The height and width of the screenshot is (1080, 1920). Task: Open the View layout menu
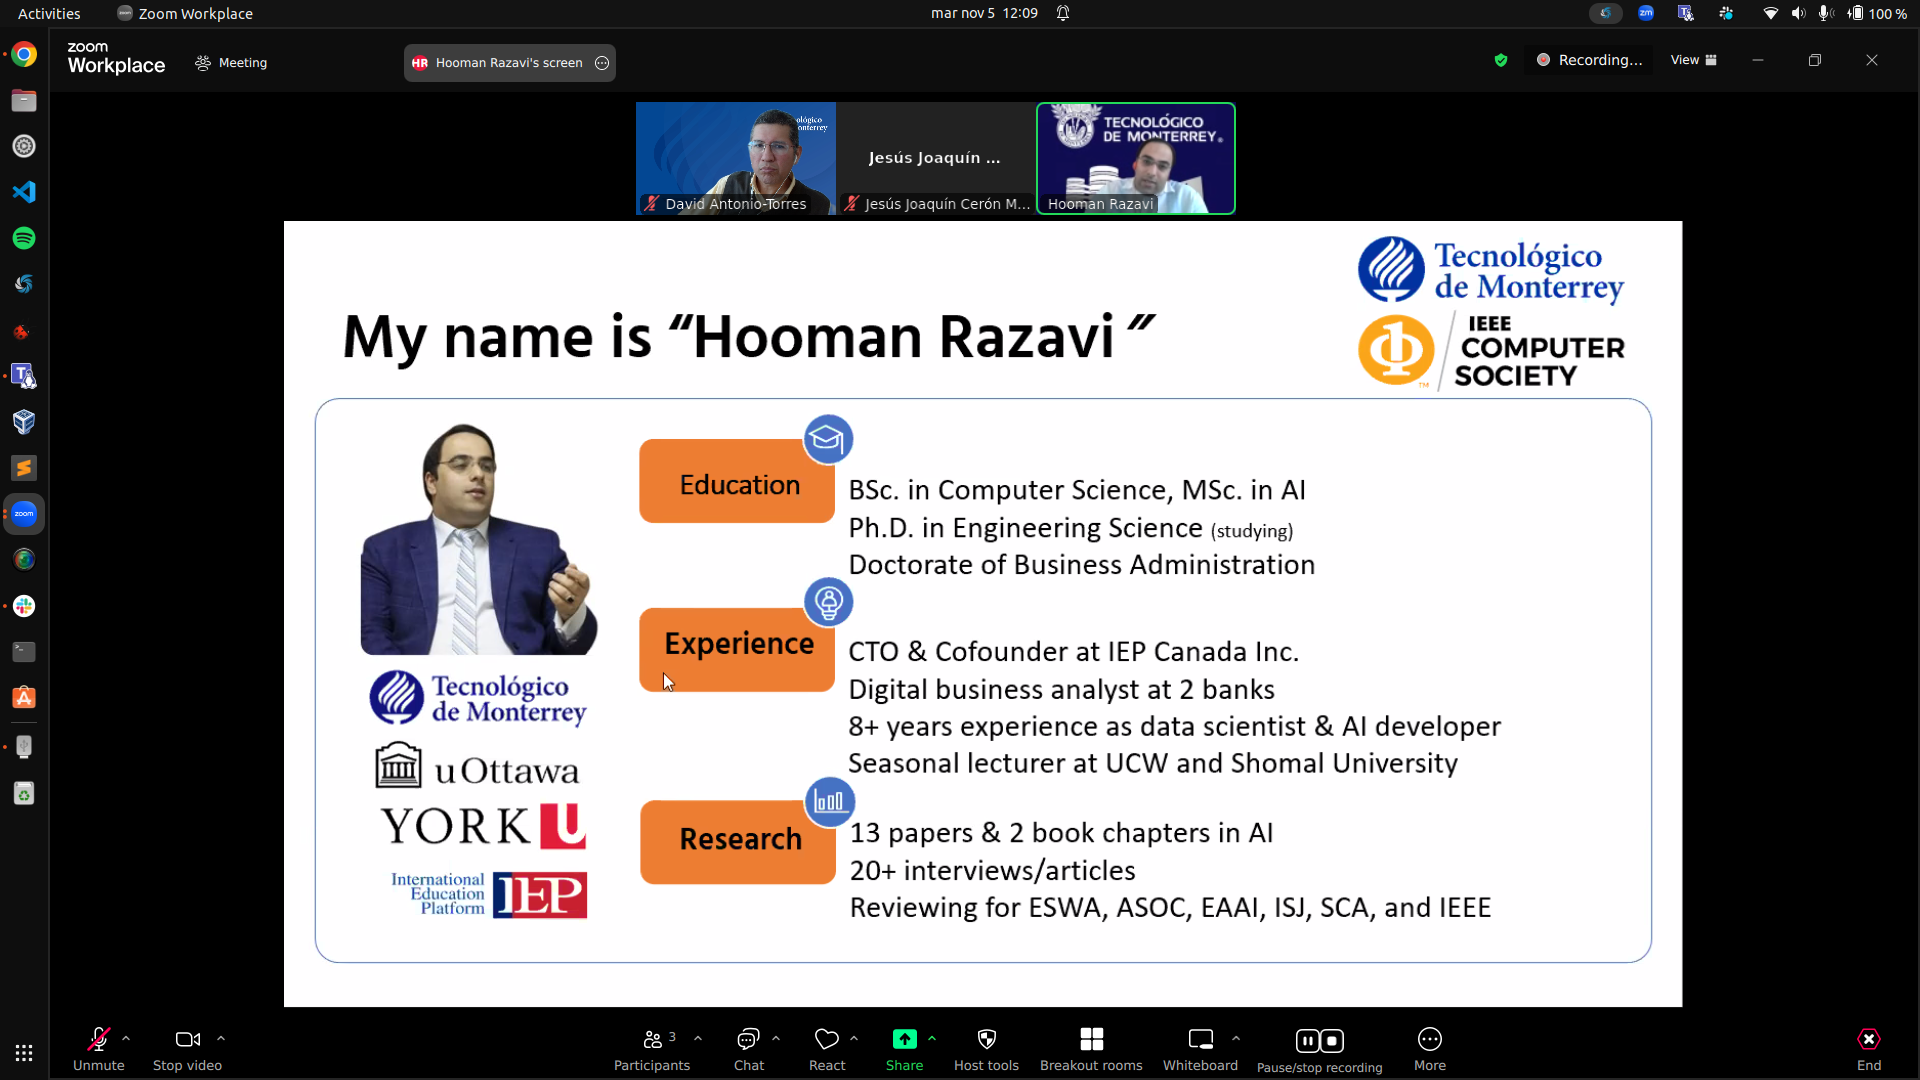pos(1694,60)
